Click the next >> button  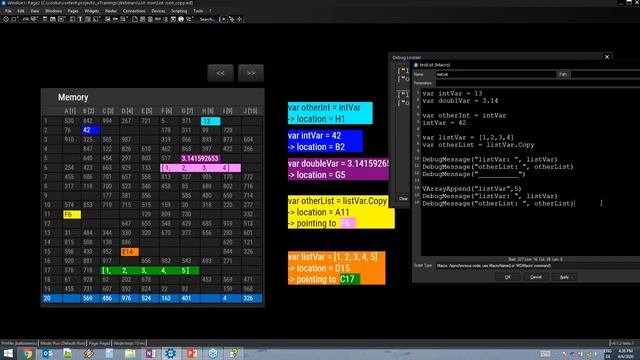pos(251,73)
